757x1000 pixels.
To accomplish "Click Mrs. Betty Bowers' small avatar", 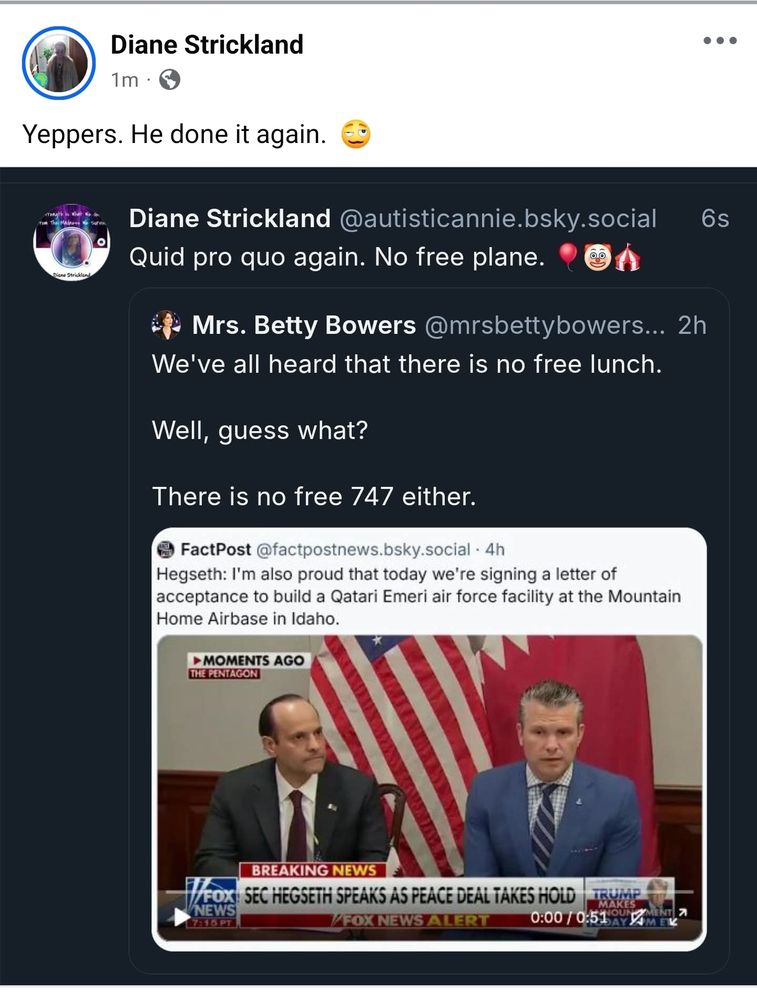I will (165, 325).
